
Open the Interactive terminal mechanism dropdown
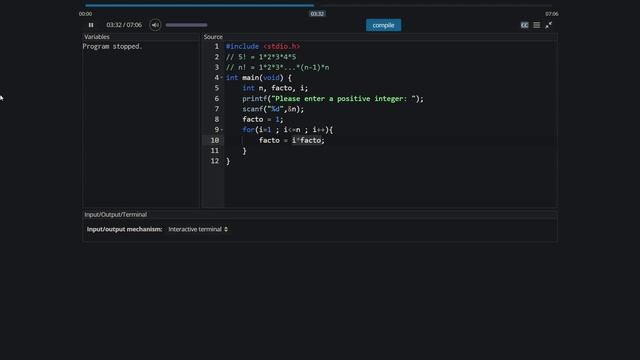point(198,229)
